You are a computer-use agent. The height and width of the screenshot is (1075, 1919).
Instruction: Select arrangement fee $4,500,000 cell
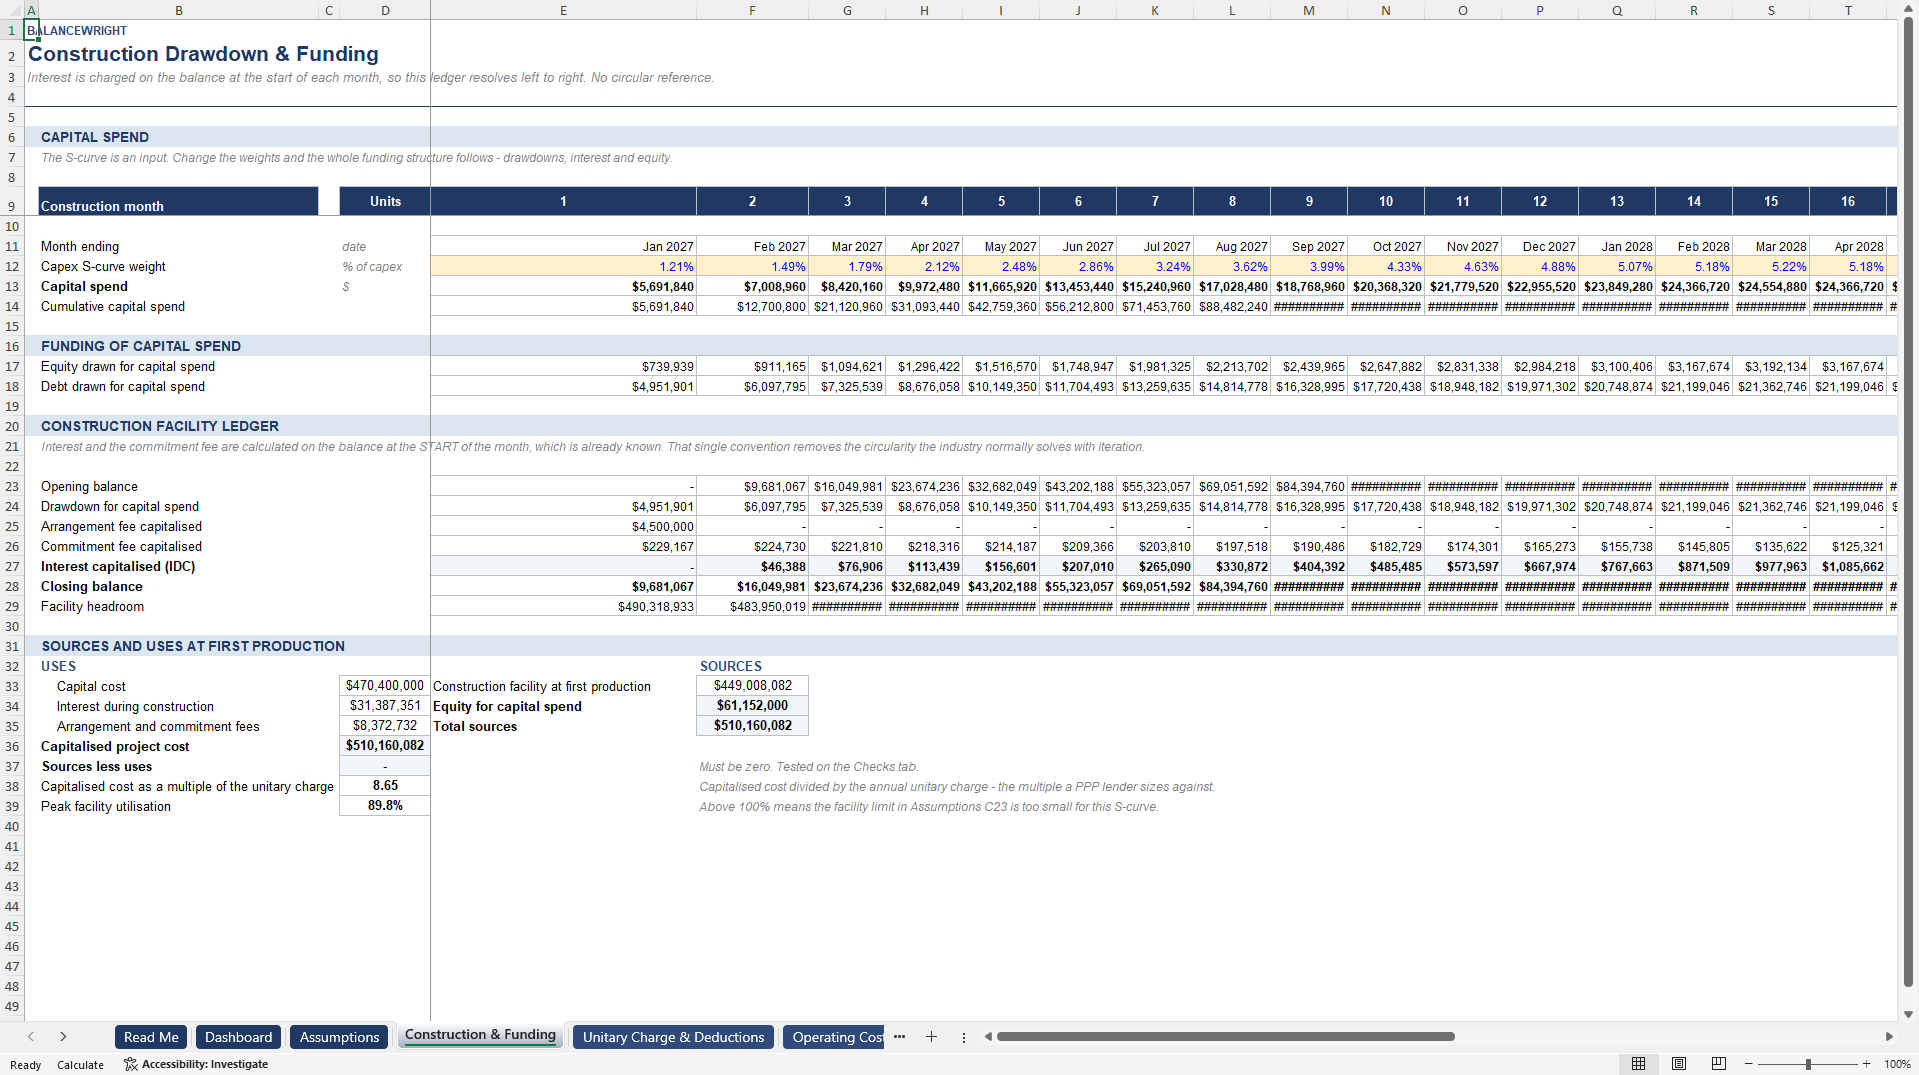(563, 526)
